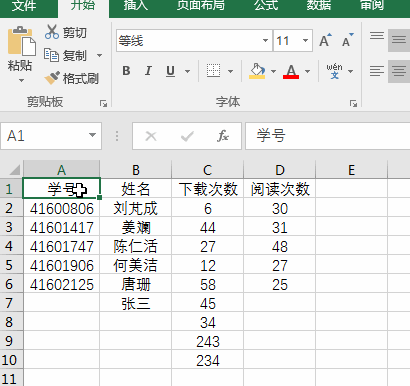Expand the Copy options arrow
This screenshot has width=410, height=386.
[x=99, y=55]
